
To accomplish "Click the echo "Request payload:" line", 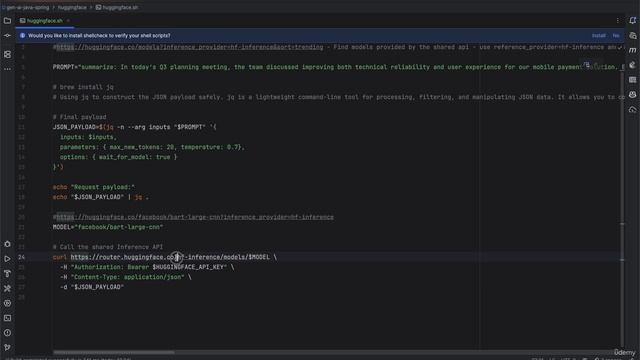I will coord(93,187).
